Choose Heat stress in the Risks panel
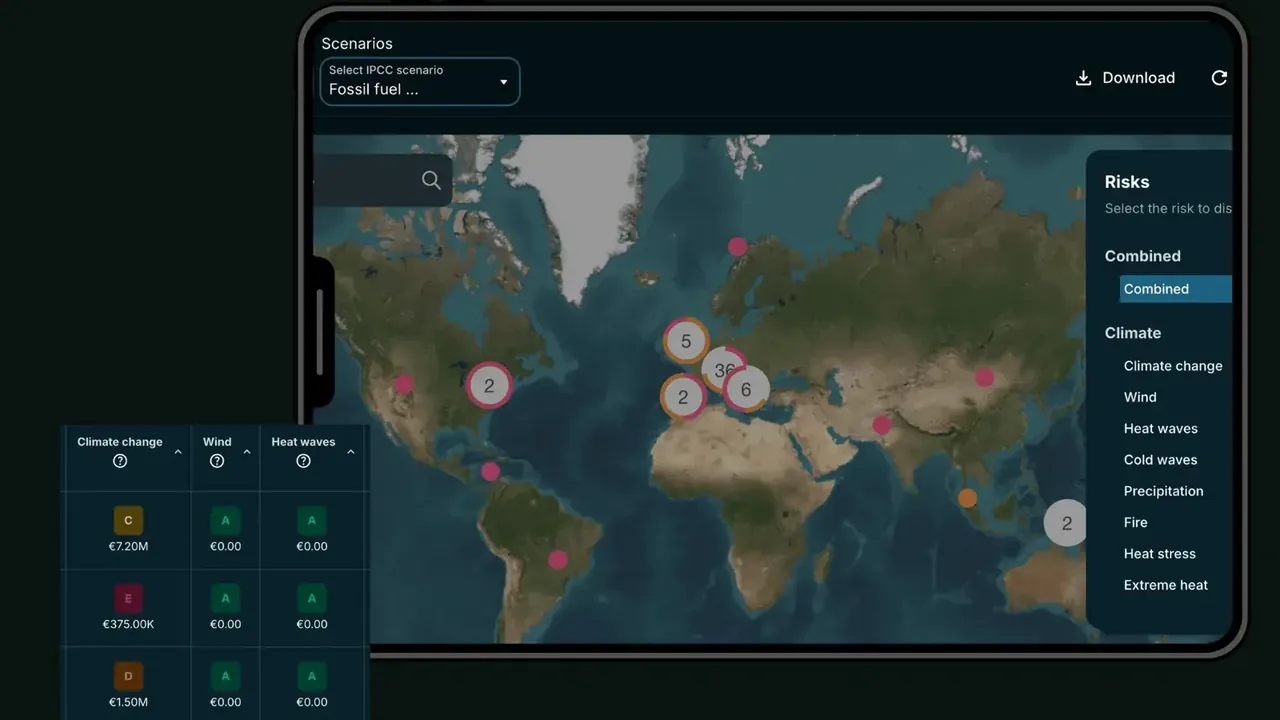 pyautogui.click(x=1160, y=554)
